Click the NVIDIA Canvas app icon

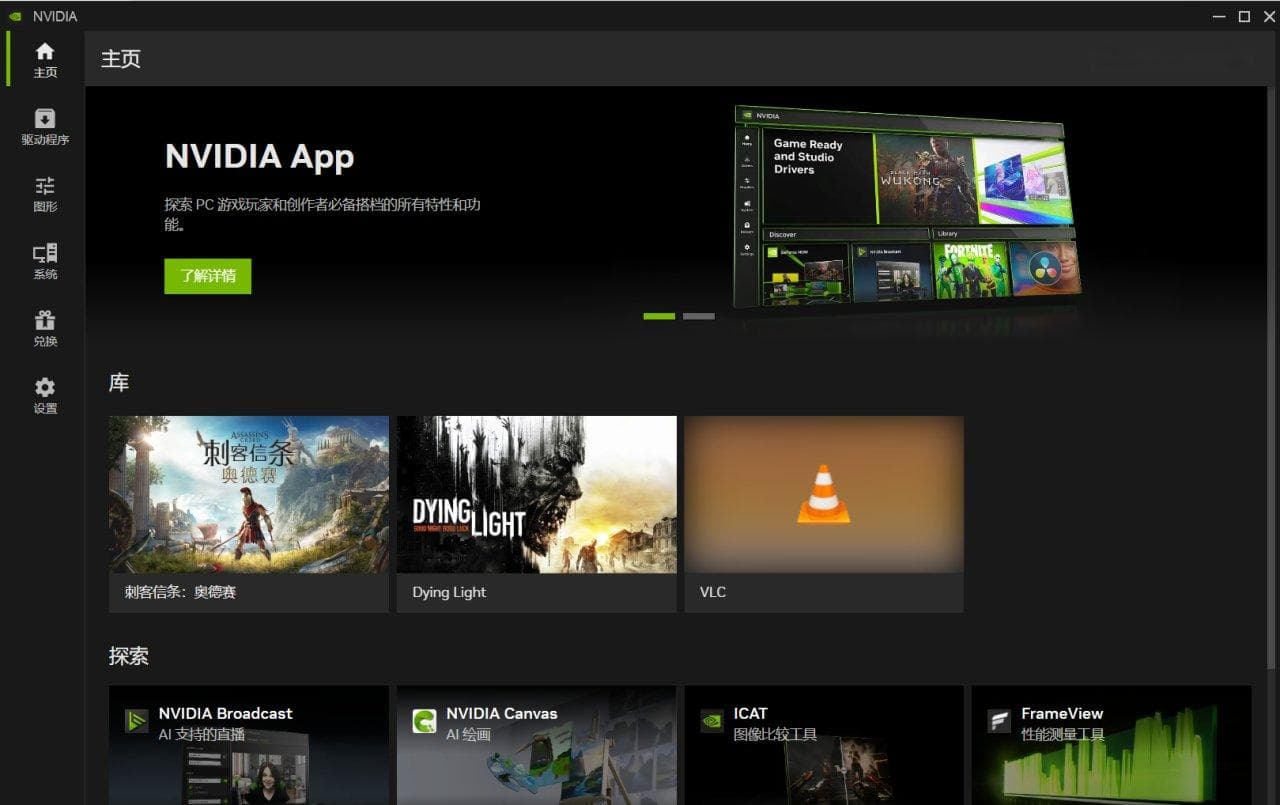tap(424, 721)
